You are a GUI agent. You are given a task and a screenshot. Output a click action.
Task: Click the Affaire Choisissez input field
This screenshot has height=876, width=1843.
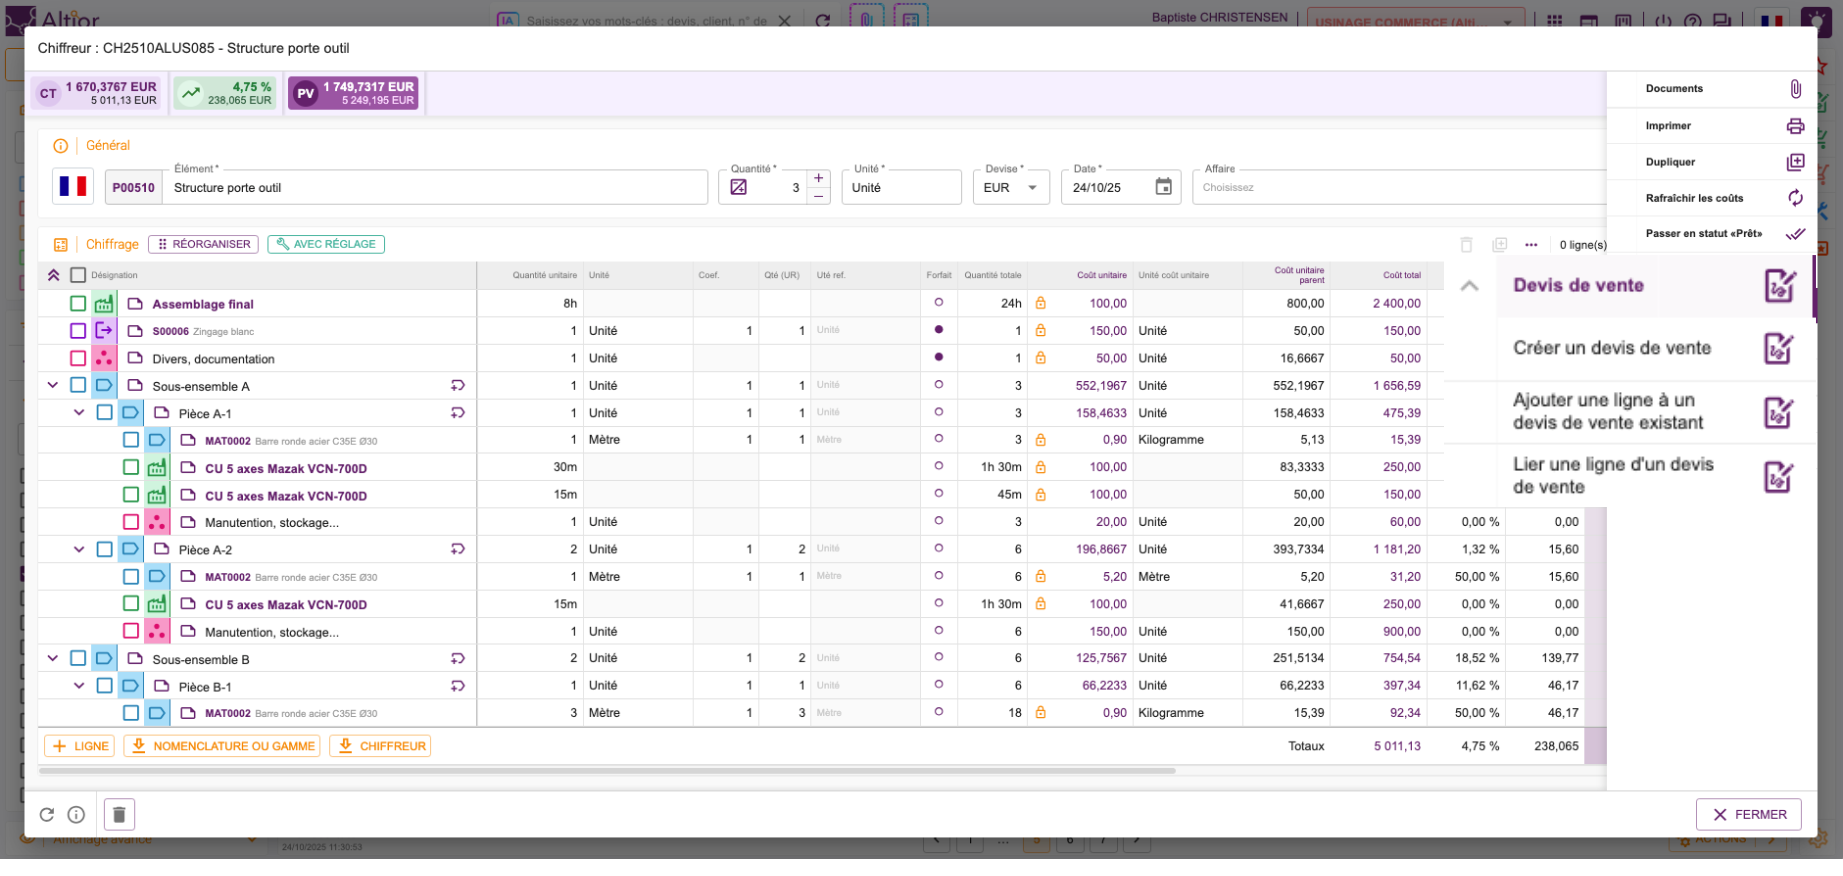1398,187
